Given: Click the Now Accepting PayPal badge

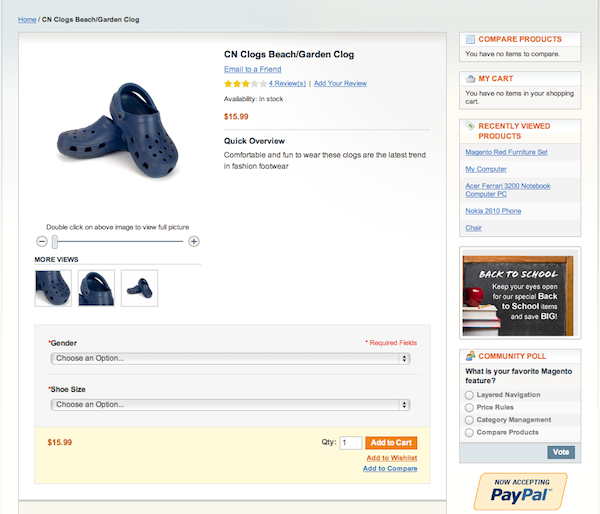Looking at the screenshot, I should (520, 491).
